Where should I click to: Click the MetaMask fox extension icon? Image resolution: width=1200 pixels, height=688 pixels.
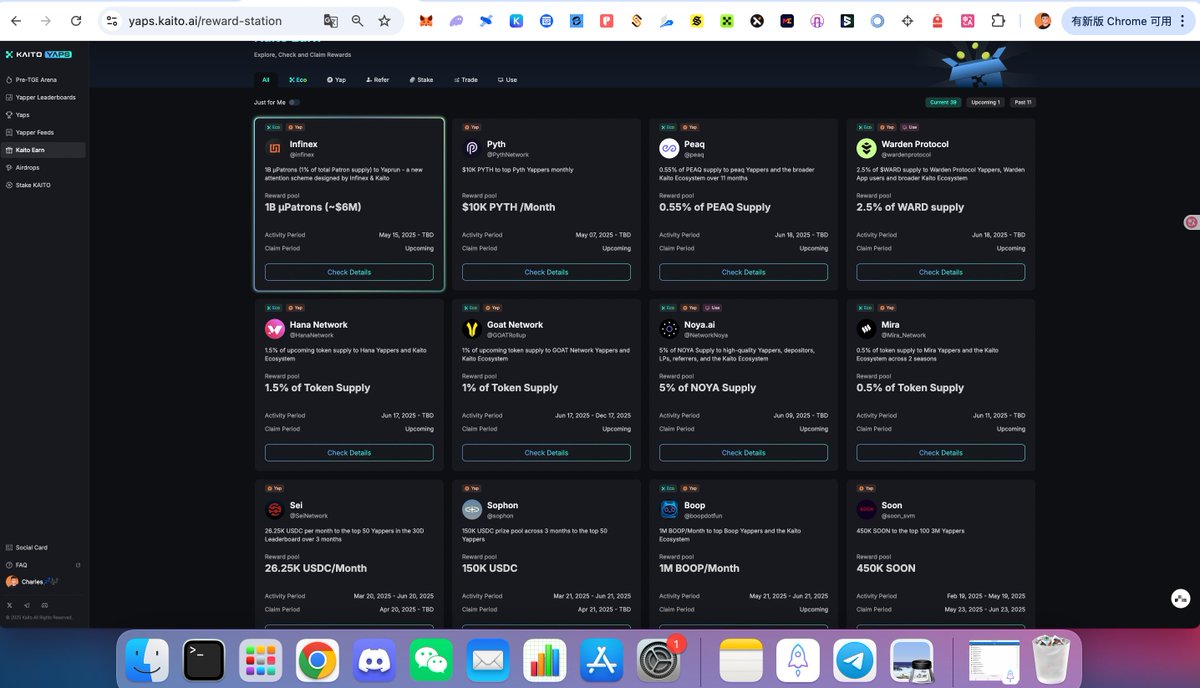(x=426, y=21)
